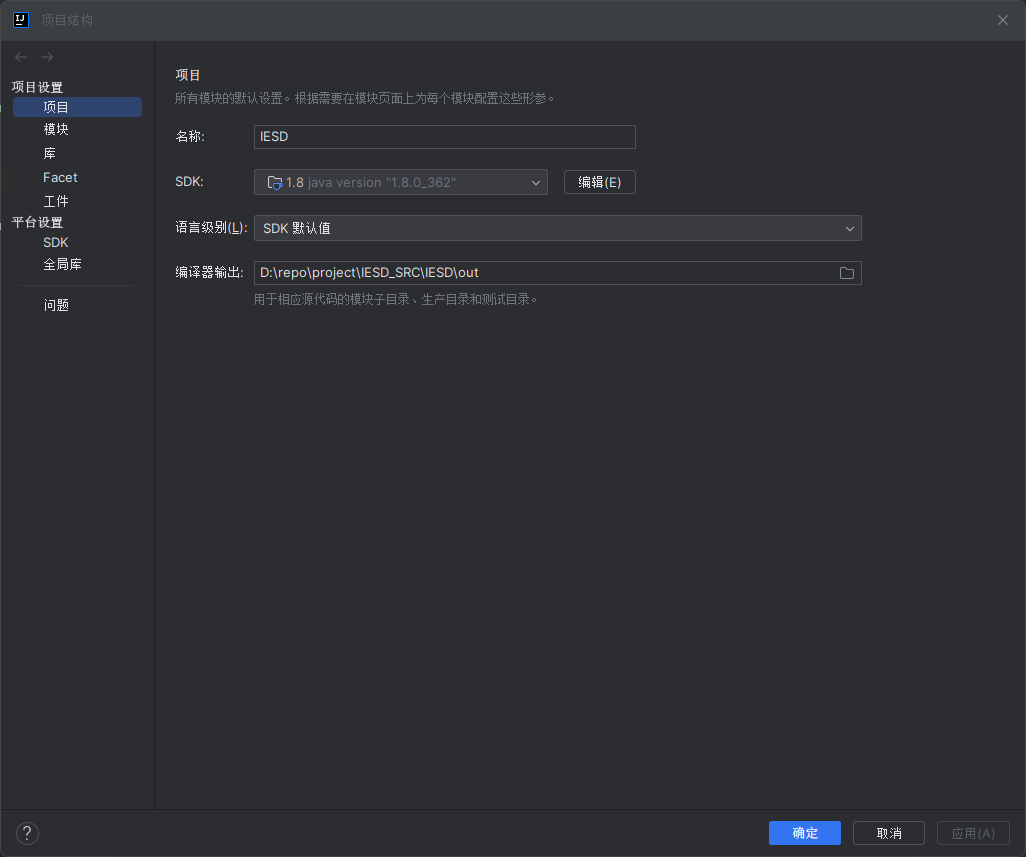Expand the 语言级别 dropdown
Viewport: 1026px width, 857px height.
pos(557,228)
